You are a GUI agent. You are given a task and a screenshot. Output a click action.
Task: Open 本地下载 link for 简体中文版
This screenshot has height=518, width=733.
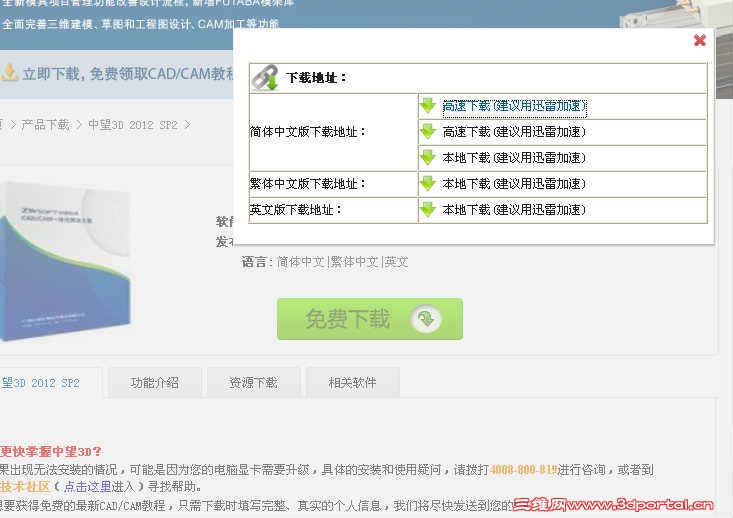(x=514, y=158)
